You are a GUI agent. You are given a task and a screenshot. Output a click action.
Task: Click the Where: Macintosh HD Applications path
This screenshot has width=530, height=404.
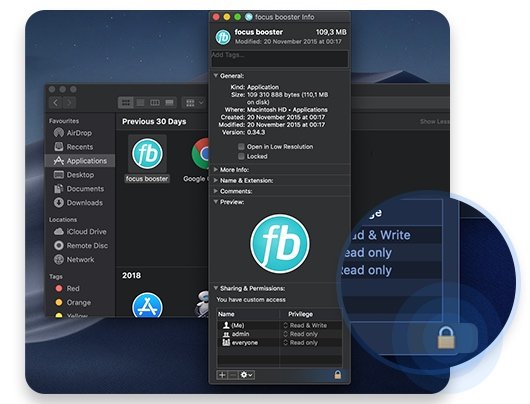pyautogui.click(x=287, y=110)
